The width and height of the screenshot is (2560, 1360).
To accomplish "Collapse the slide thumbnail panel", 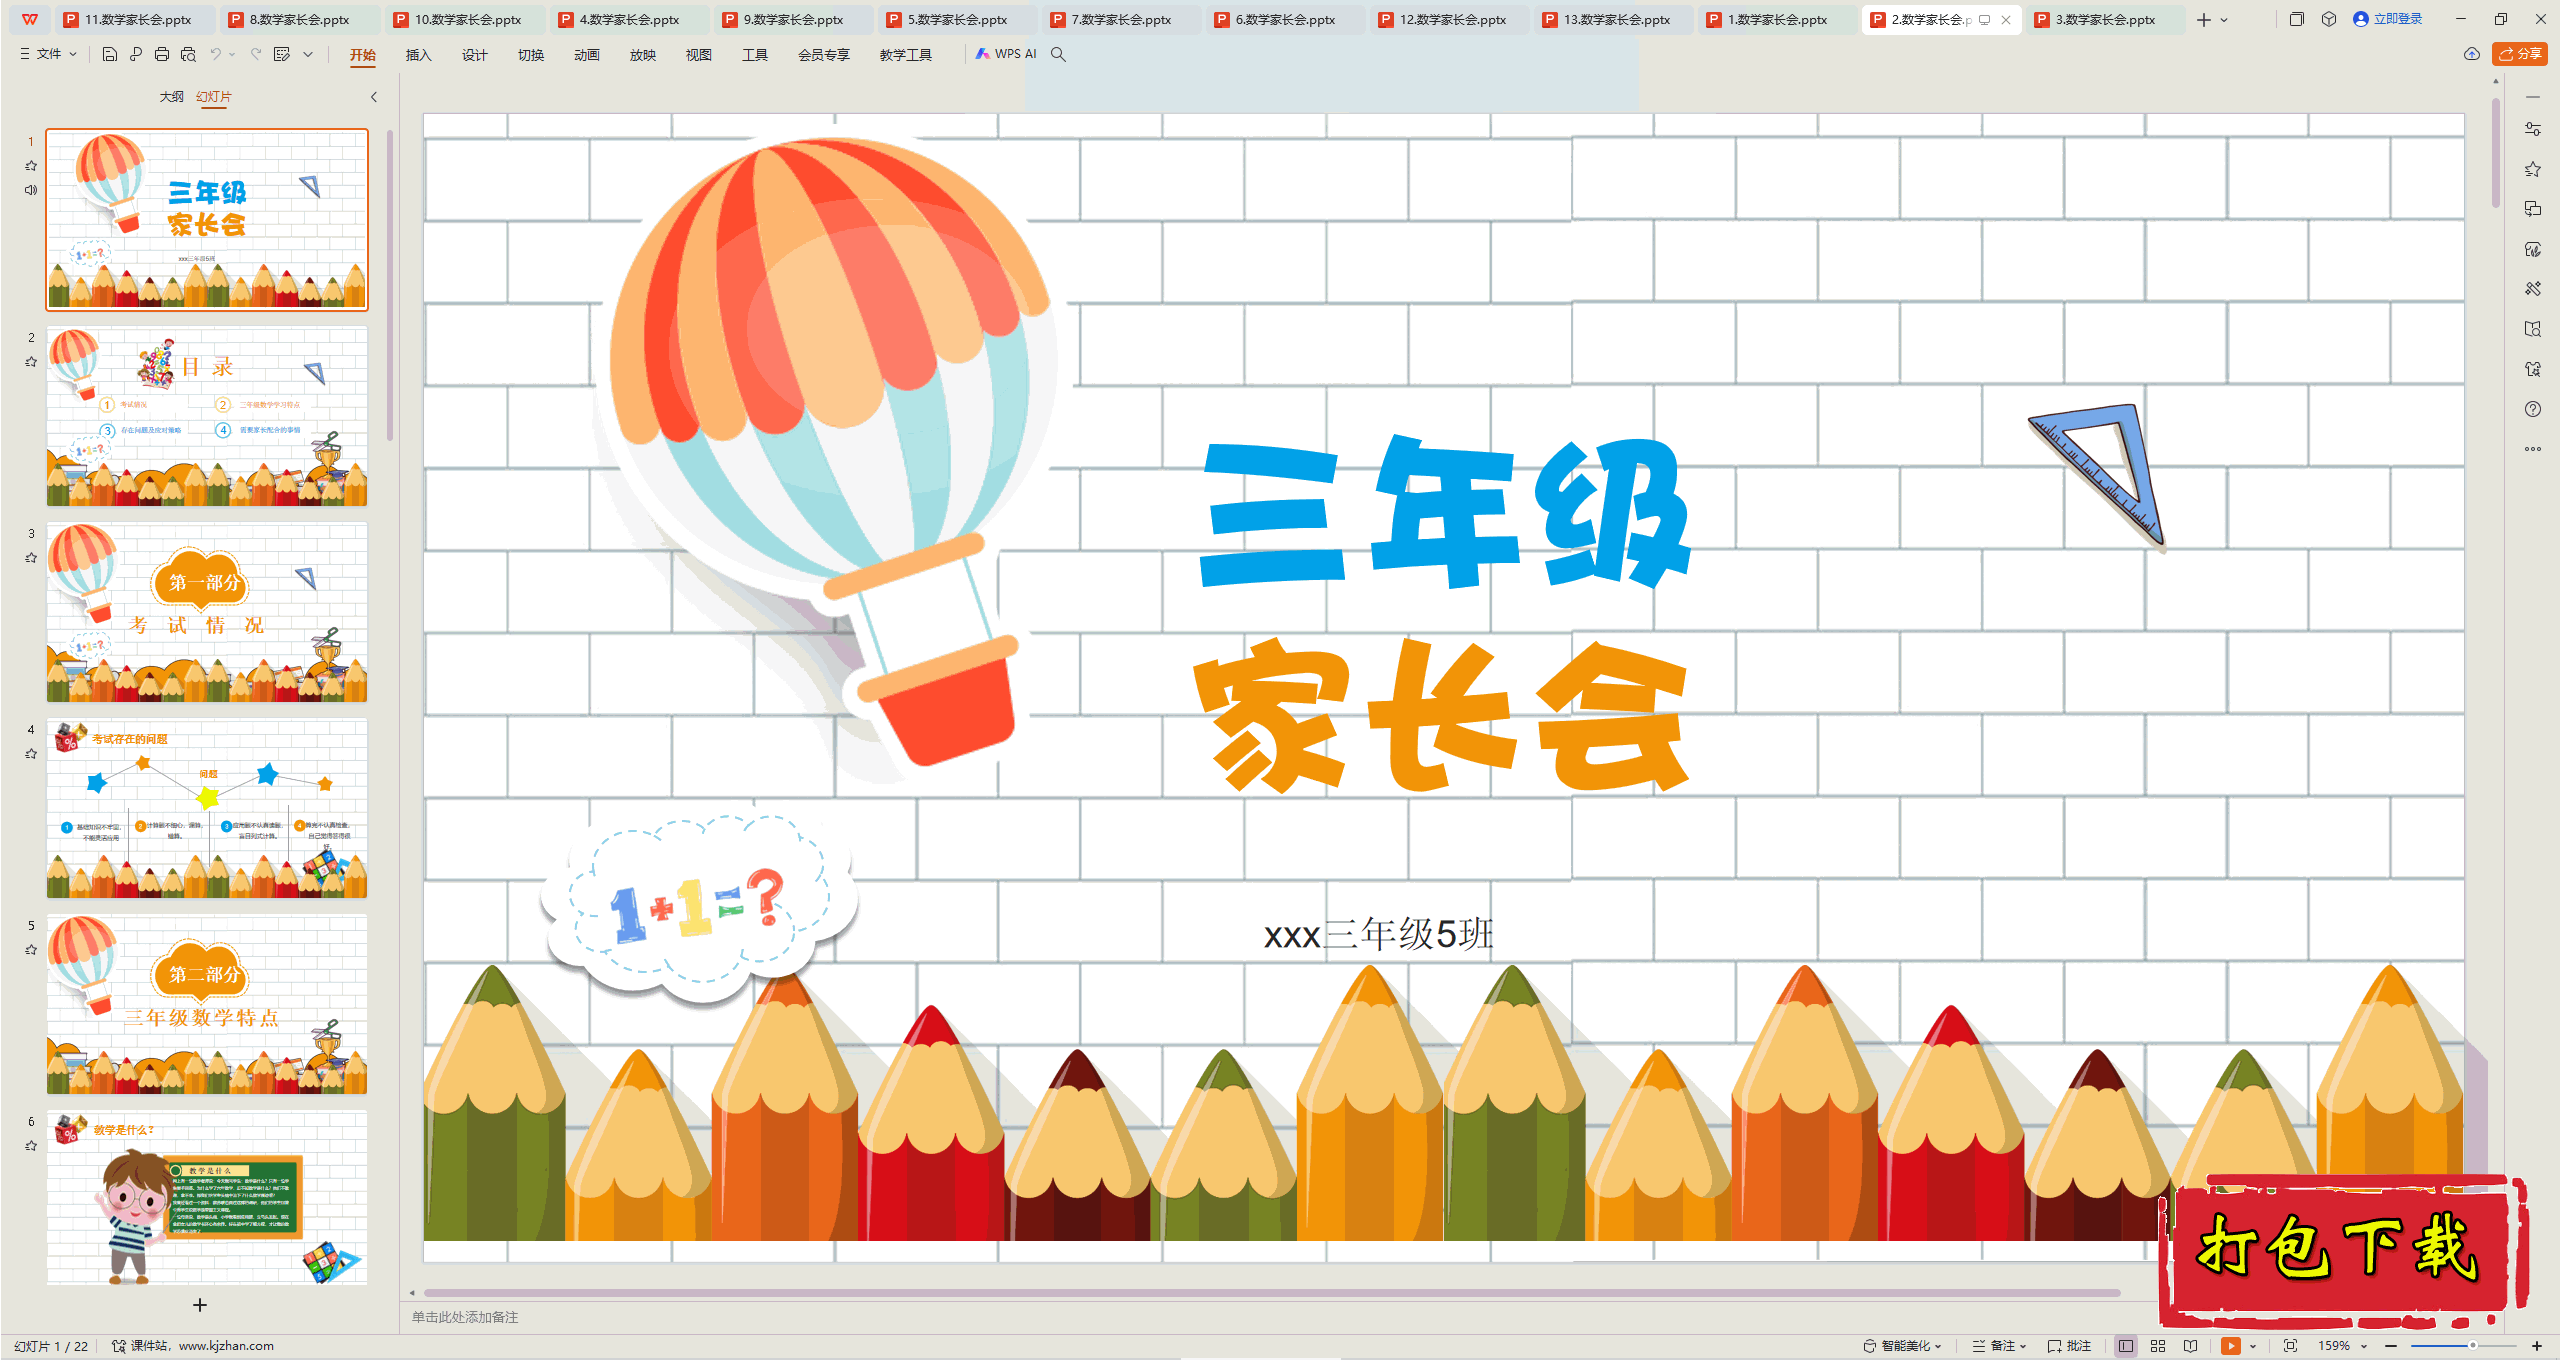I will tap(374, 97).
